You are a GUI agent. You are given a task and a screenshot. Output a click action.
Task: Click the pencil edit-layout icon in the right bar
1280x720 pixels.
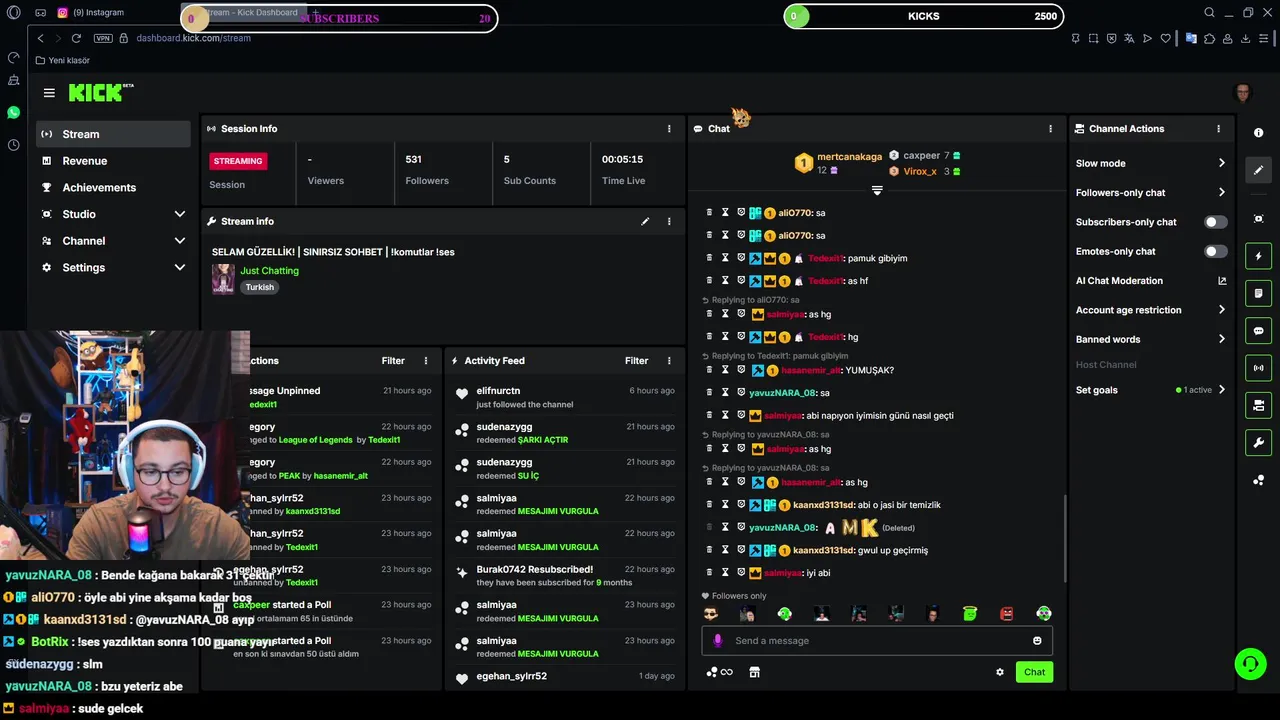tap(1258, 170)
